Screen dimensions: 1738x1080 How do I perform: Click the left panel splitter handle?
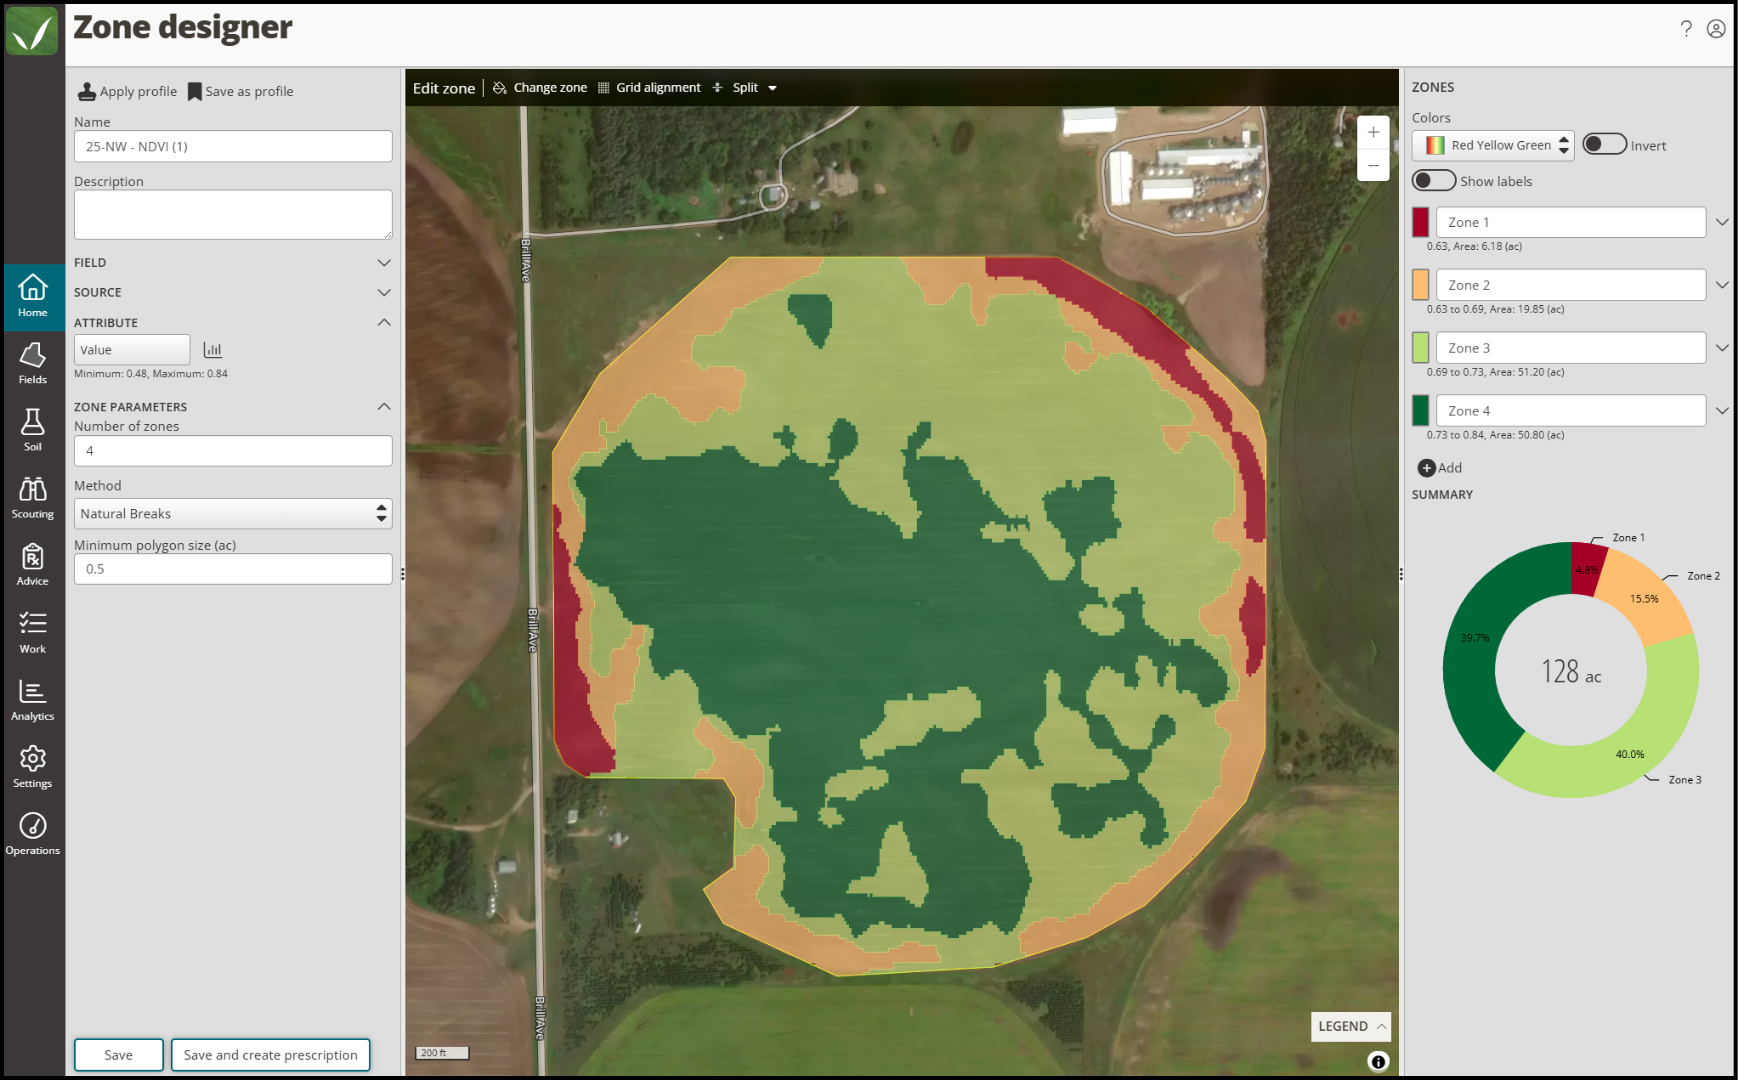pyautogui.click(x=402, y=574)
